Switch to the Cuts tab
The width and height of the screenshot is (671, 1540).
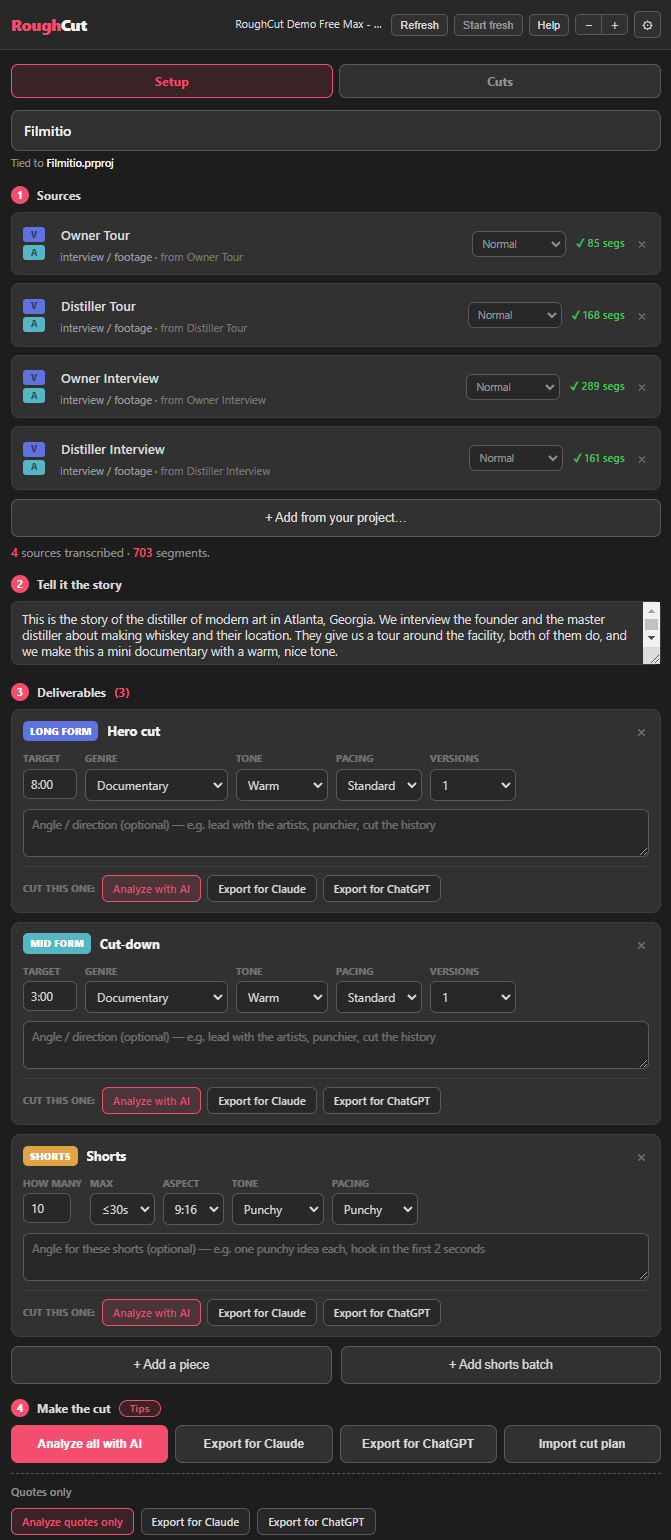500,81
